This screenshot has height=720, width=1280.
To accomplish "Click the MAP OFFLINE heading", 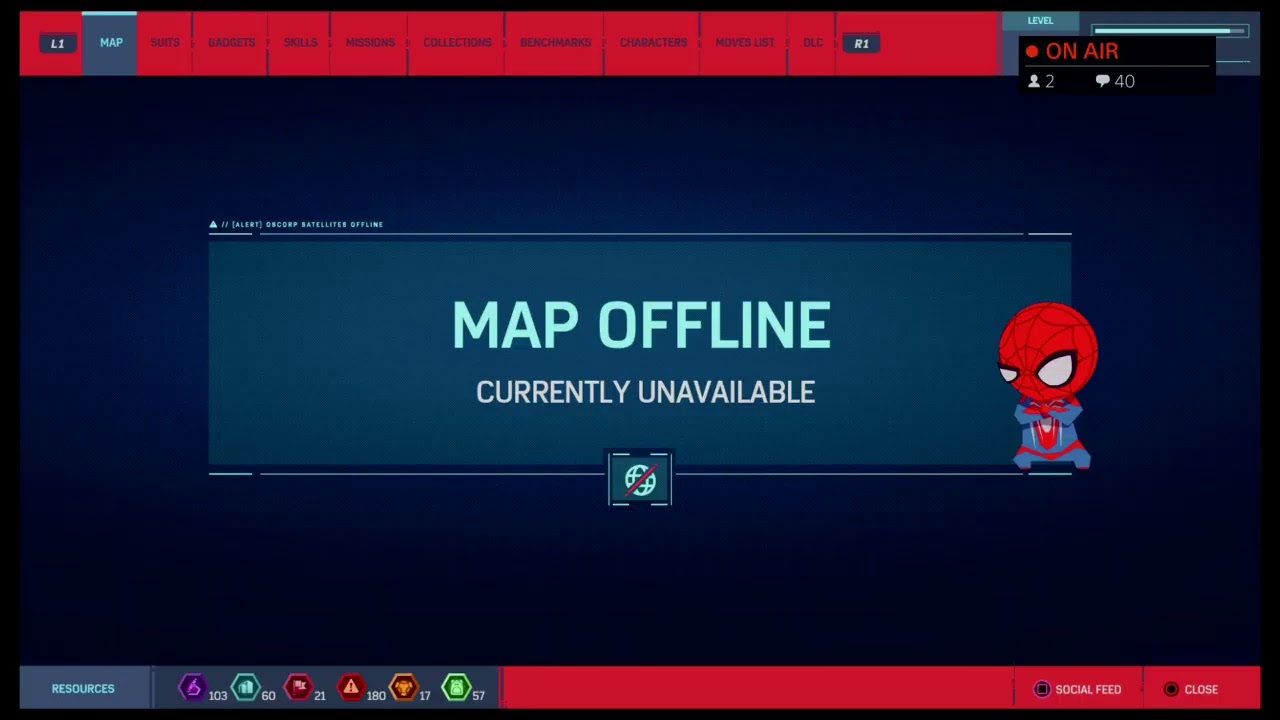I will (x=641, y=326).
